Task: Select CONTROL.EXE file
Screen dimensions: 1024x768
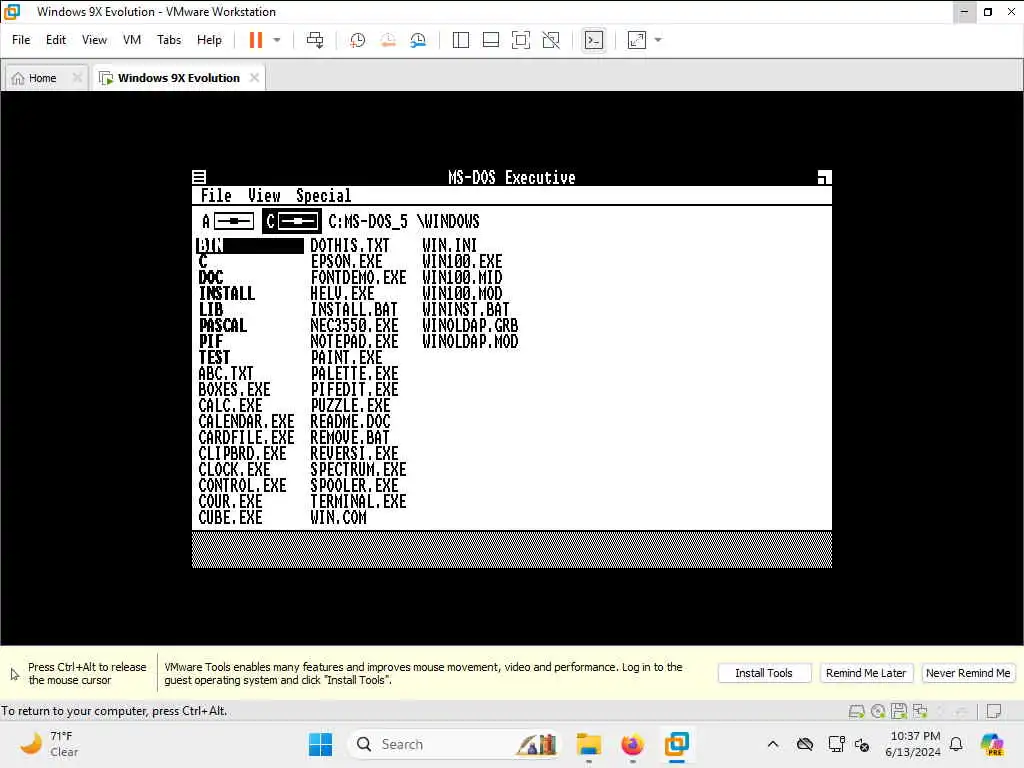Action: pyautogui.click(x=242, y=485)
